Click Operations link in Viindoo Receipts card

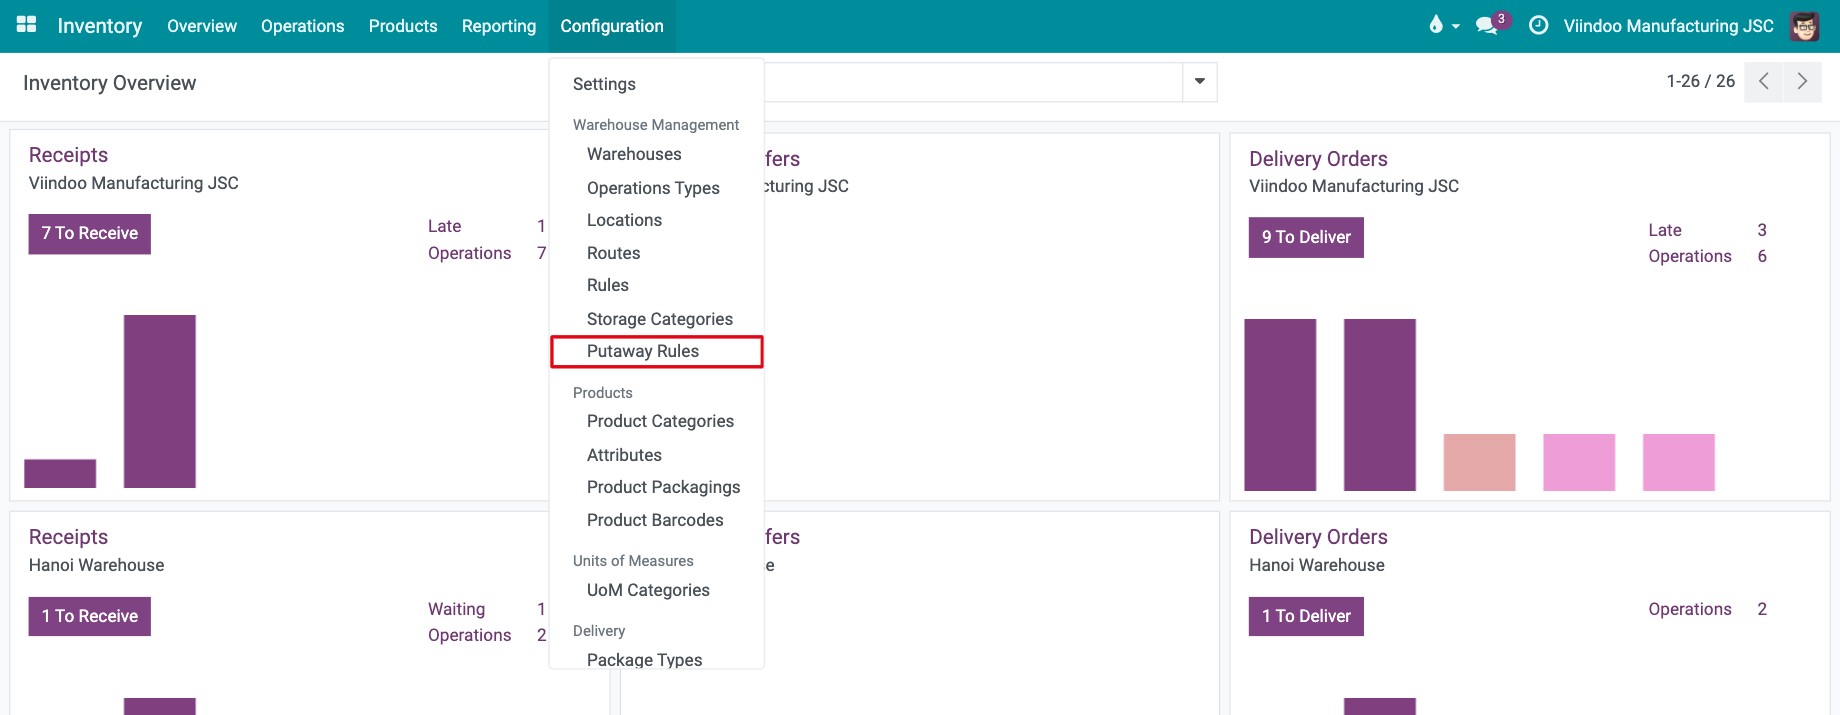pyautogui.click(x=470, y=253)
